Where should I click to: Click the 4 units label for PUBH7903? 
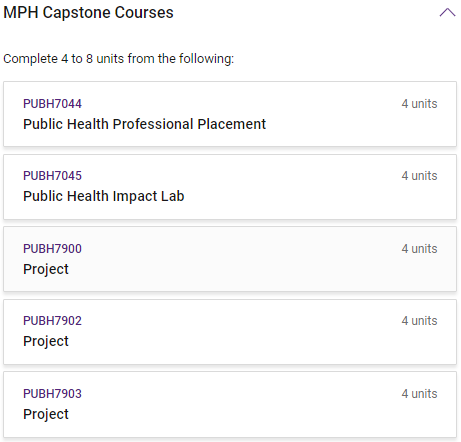click(x=419, y=394)
